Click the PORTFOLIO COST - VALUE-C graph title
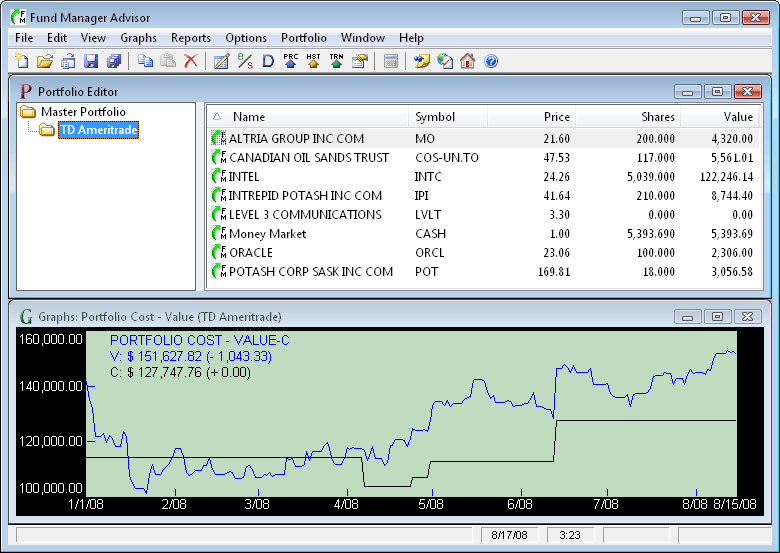 coord(199,340)
